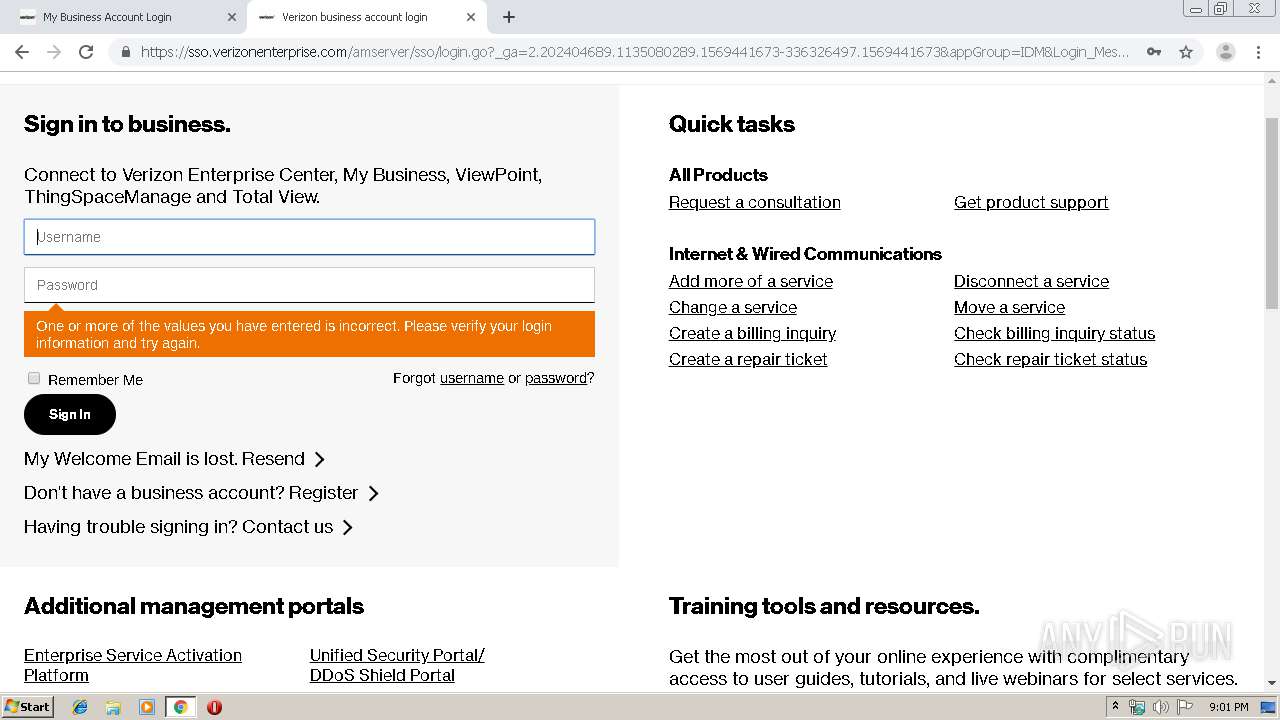The width and height of the screenshot is (1280, 720).
Task: Open Unified Security Portal/DDoS Shield Portal link
Action: click(397, 665)
